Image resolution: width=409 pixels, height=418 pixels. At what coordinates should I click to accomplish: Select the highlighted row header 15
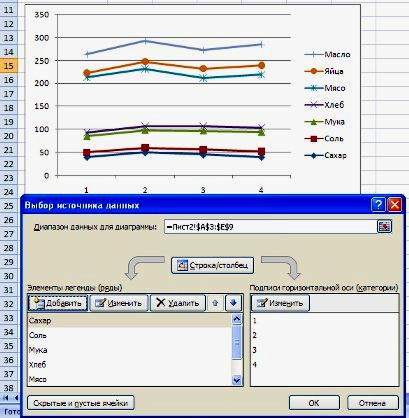coord(9,66)
